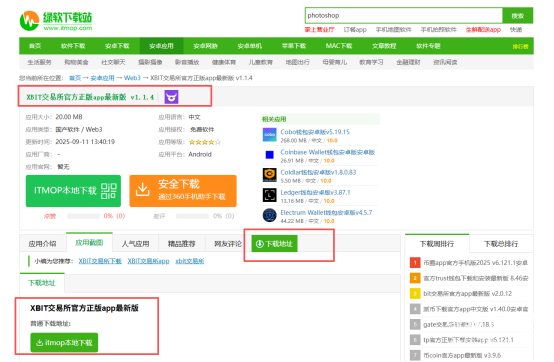The image size is (554, 362).
Task: Click the Cobo wallet app icon
Action: click(270, 135)
